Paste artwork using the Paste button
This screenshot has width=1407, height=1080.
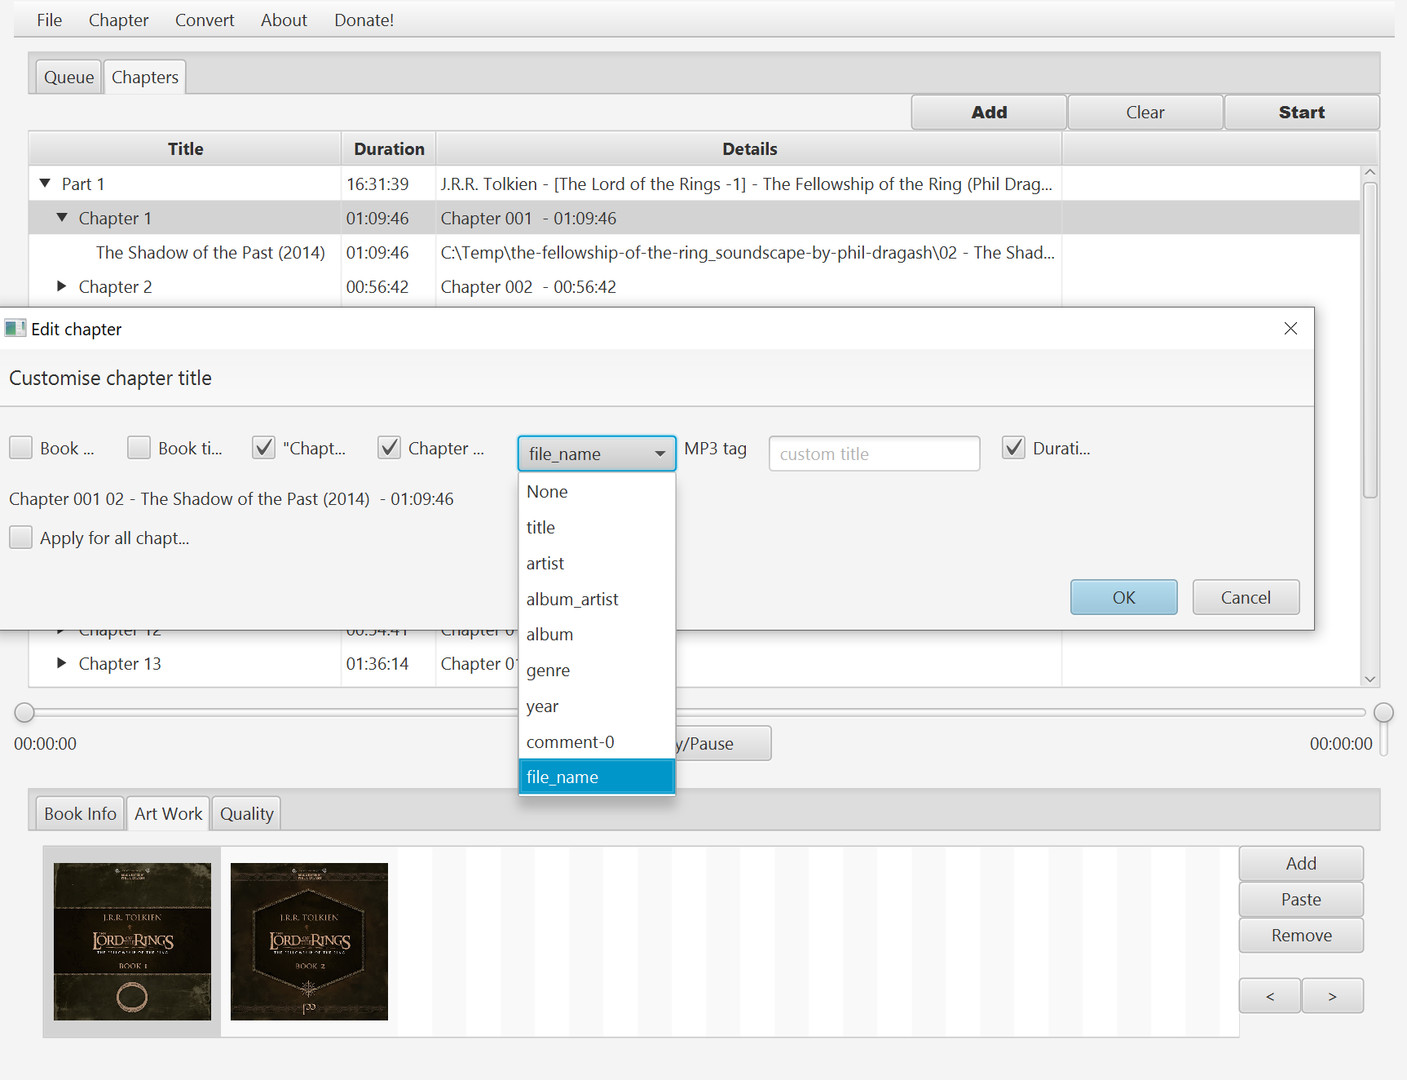tap(1300, 899)
